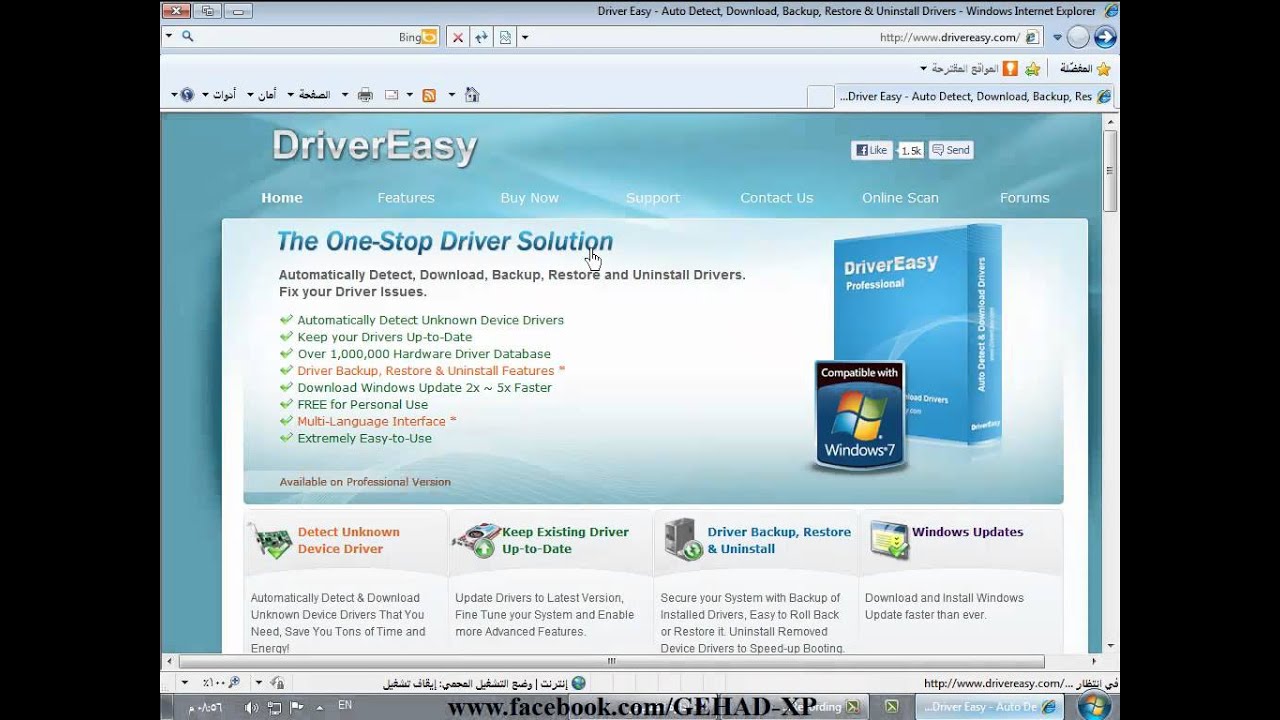Screen dimensions: 1280x720
Task: Click the Action Center flag icon
Action: point(297,707)
